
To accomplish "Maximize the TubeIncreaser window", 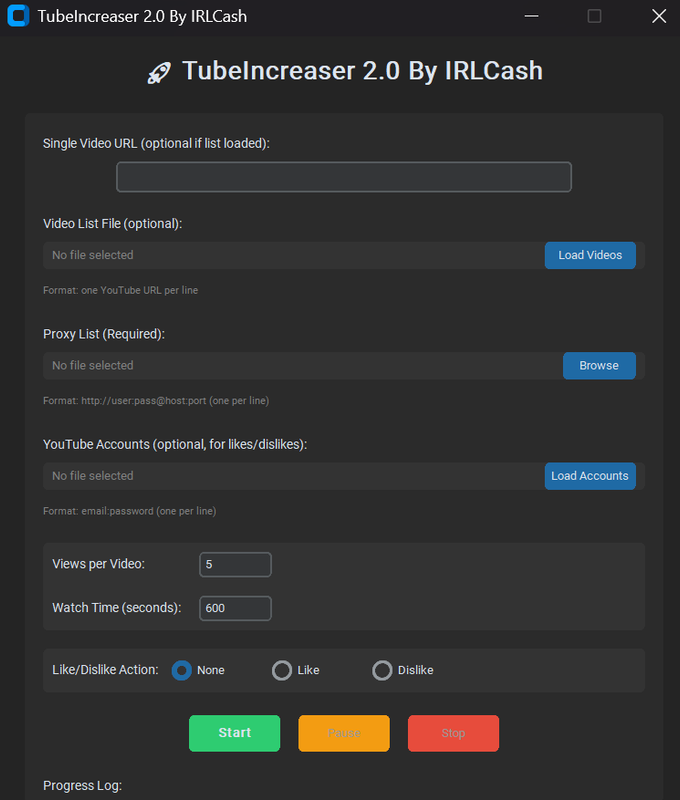I will [594, 16].
